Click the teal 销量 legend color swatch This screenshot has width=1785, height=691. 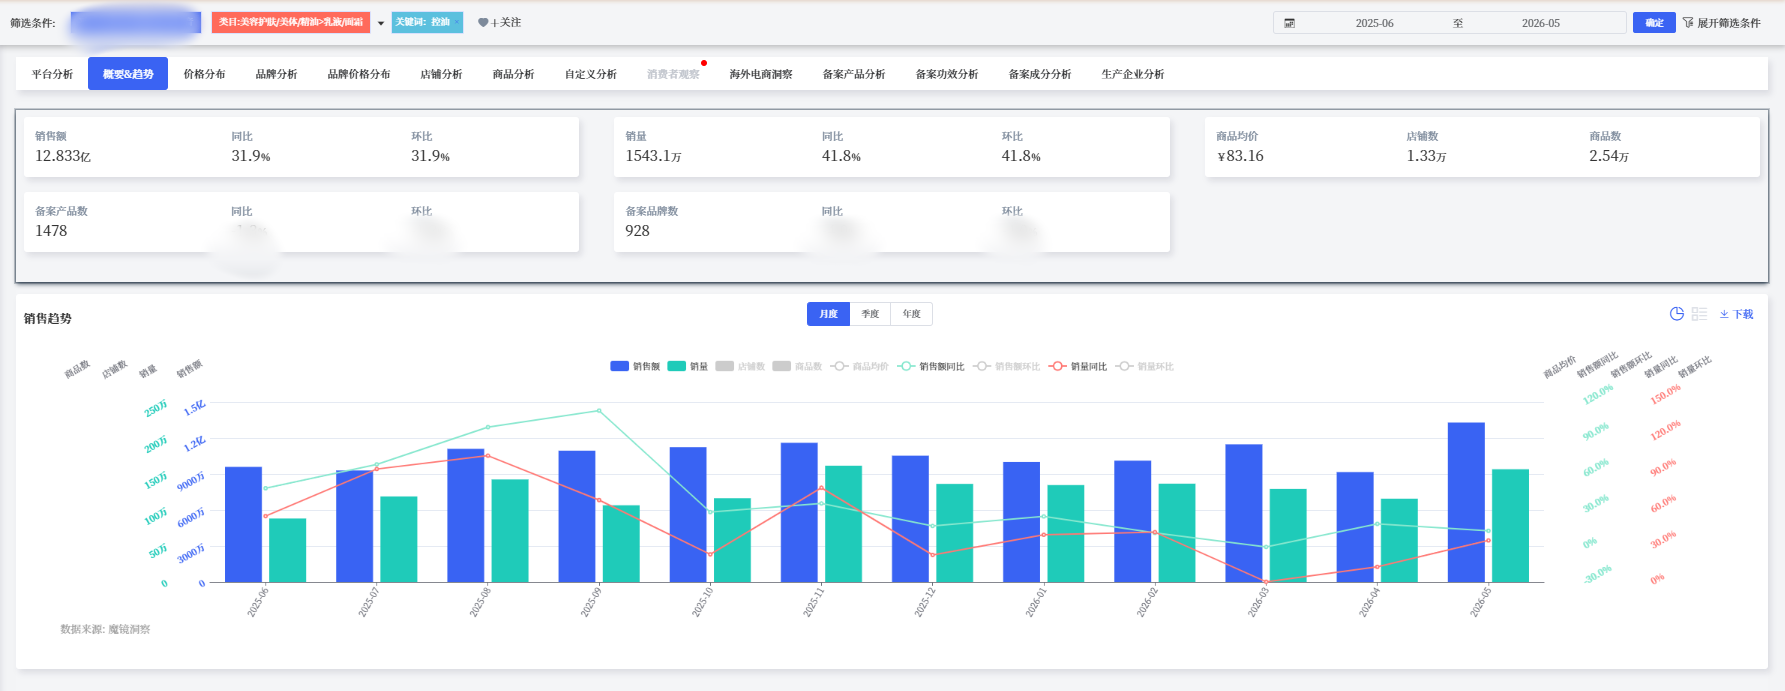[x=676, y=366]
